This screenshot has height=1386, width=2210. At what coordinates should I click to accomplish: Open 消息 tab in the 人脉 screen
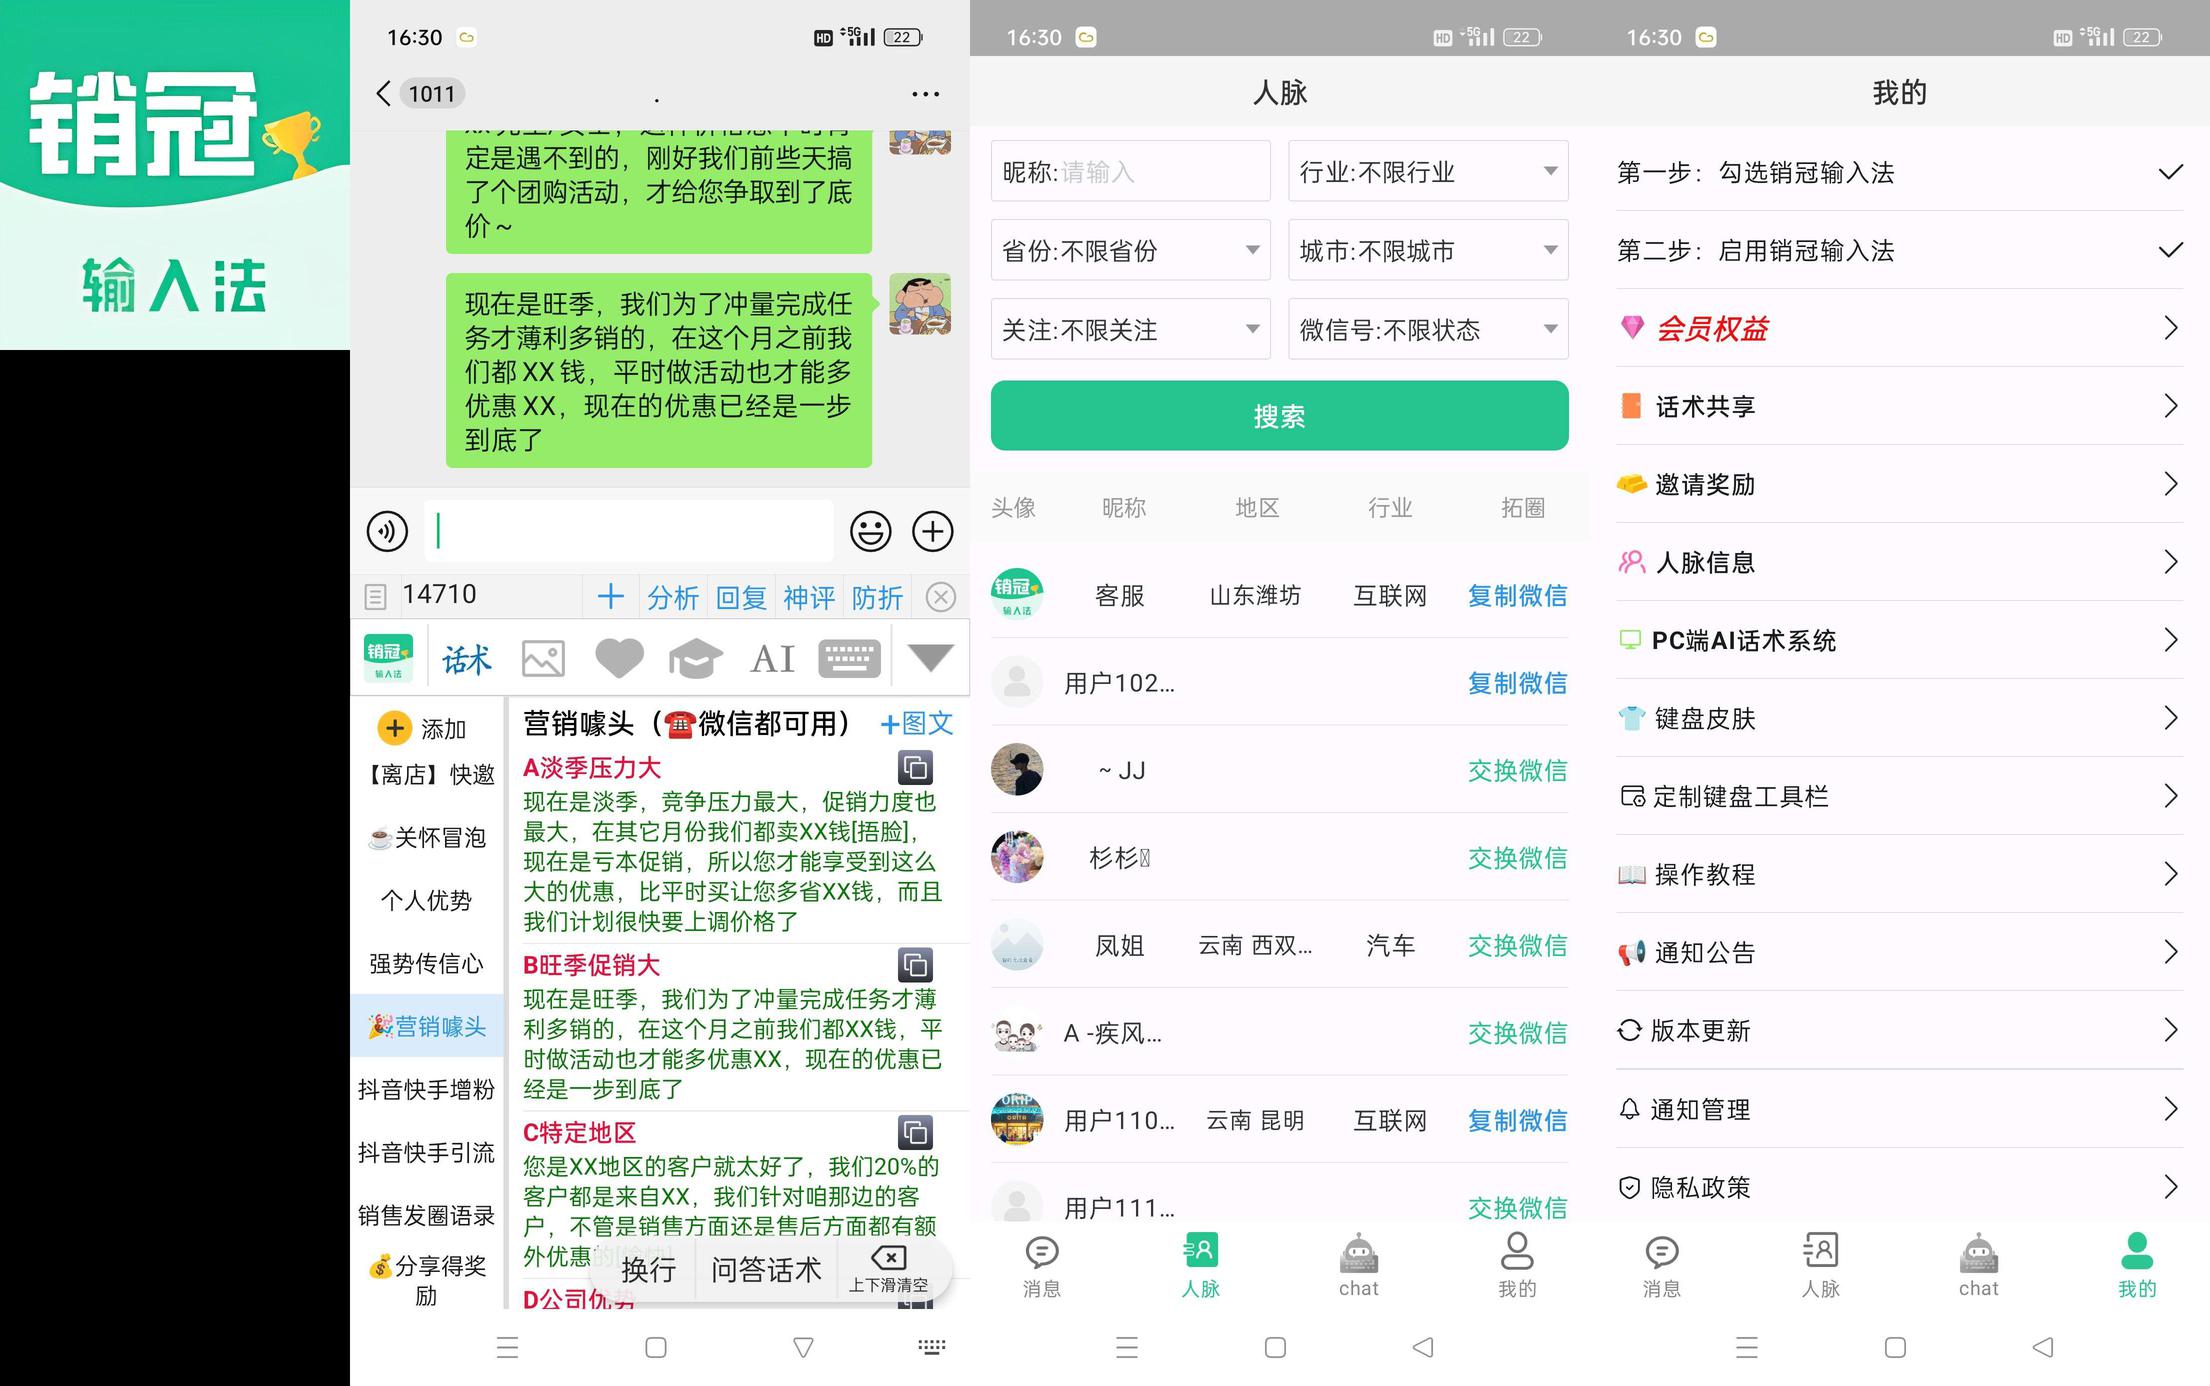point(1042,1266)
